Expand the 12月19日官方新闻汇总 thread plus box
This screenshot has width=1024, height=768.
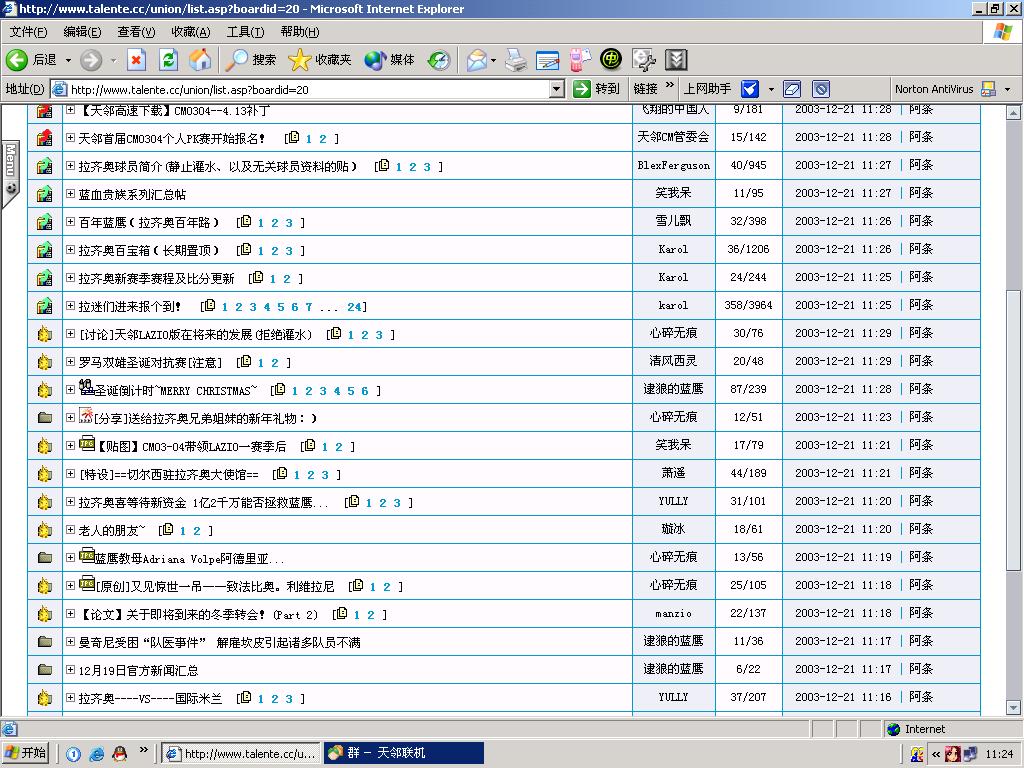pyautogui.click(x=71, y=670)
